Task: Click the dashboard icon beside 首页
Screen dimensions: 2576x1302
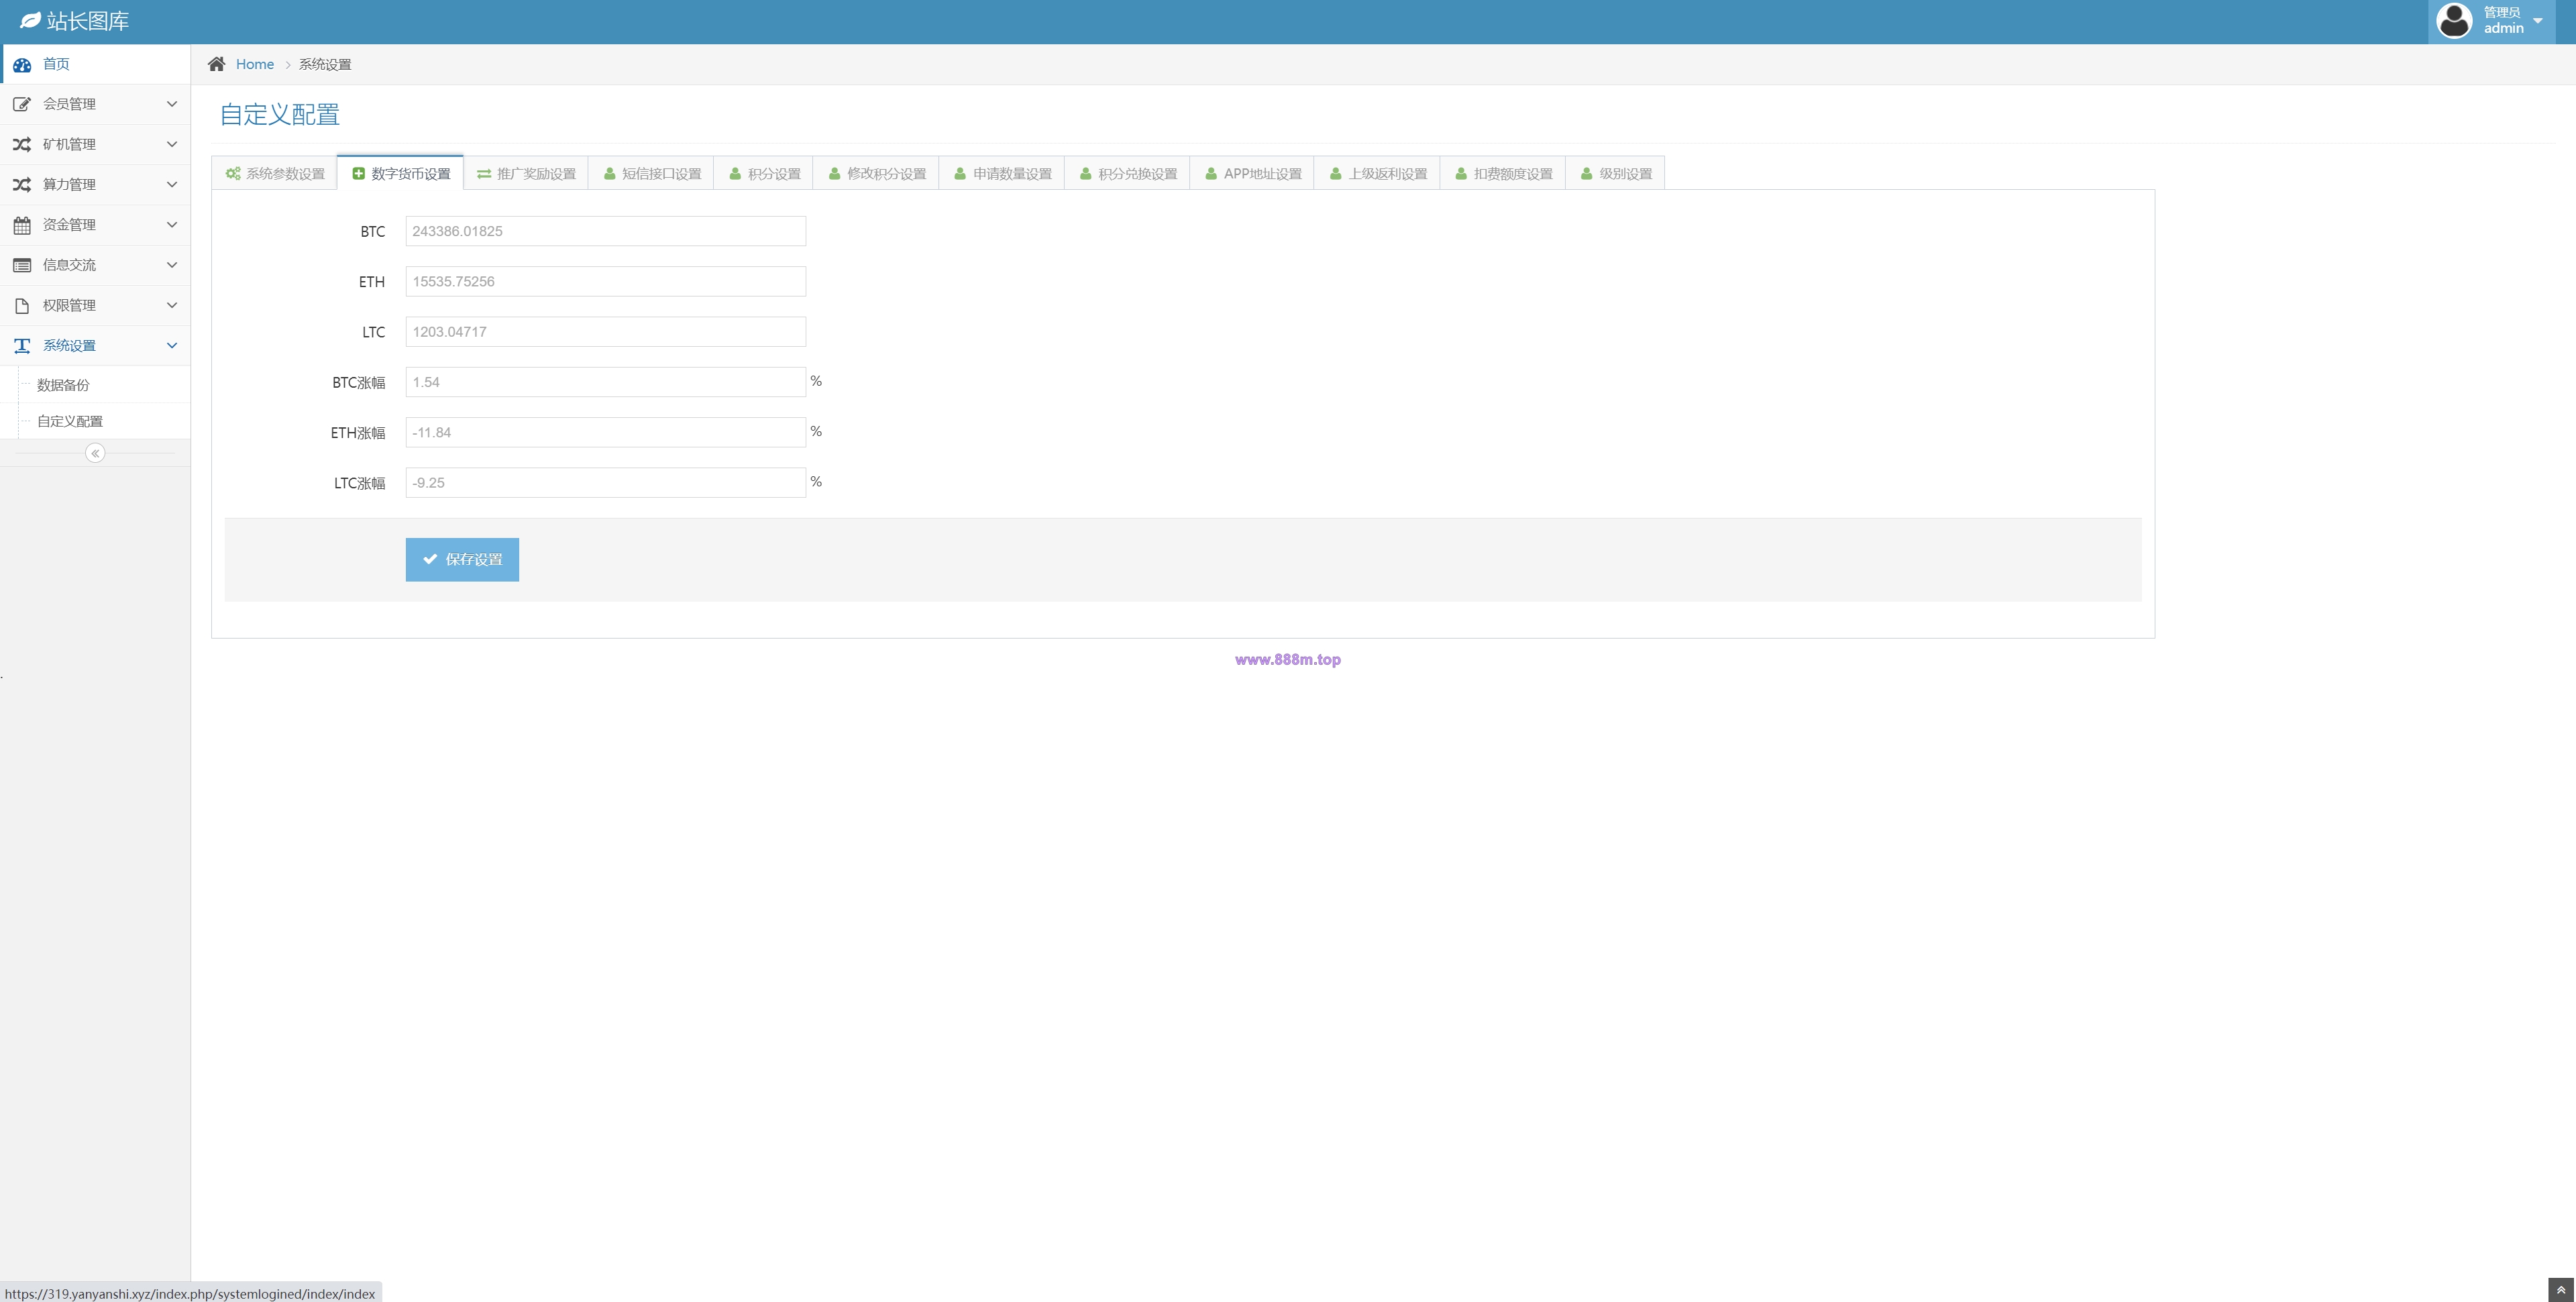Action: 22,64
